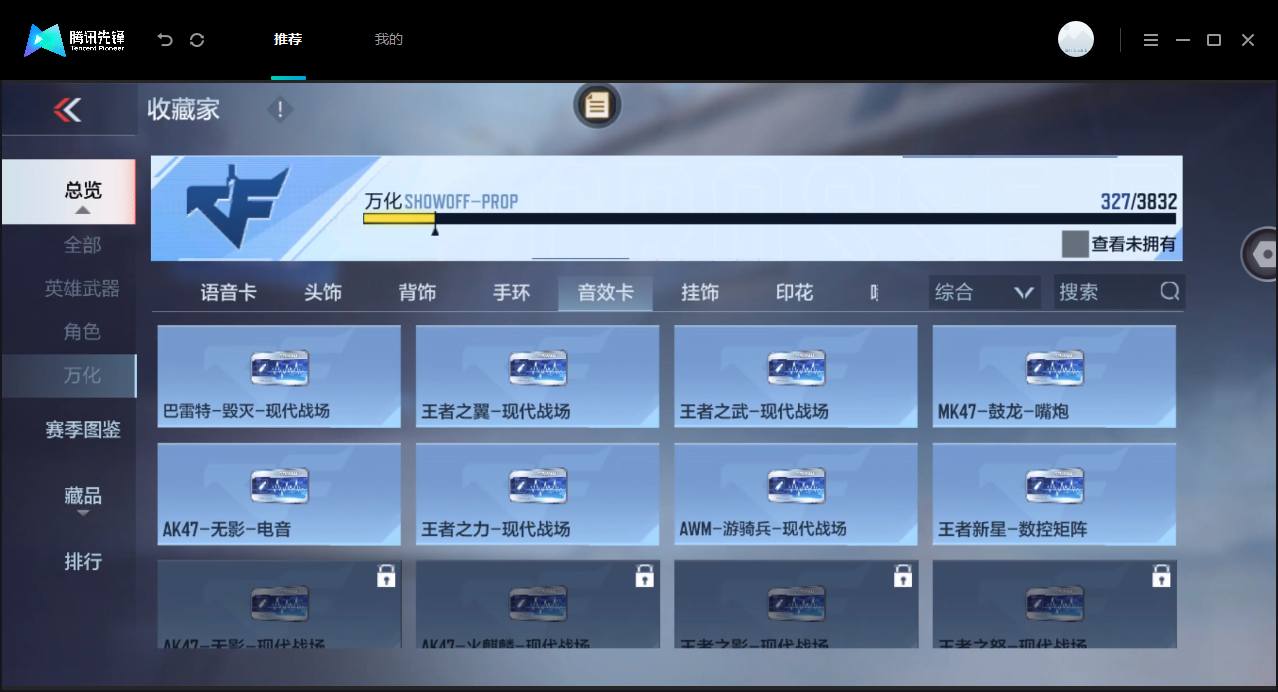Click the 327/3832 collection count

pos(1139,201)
